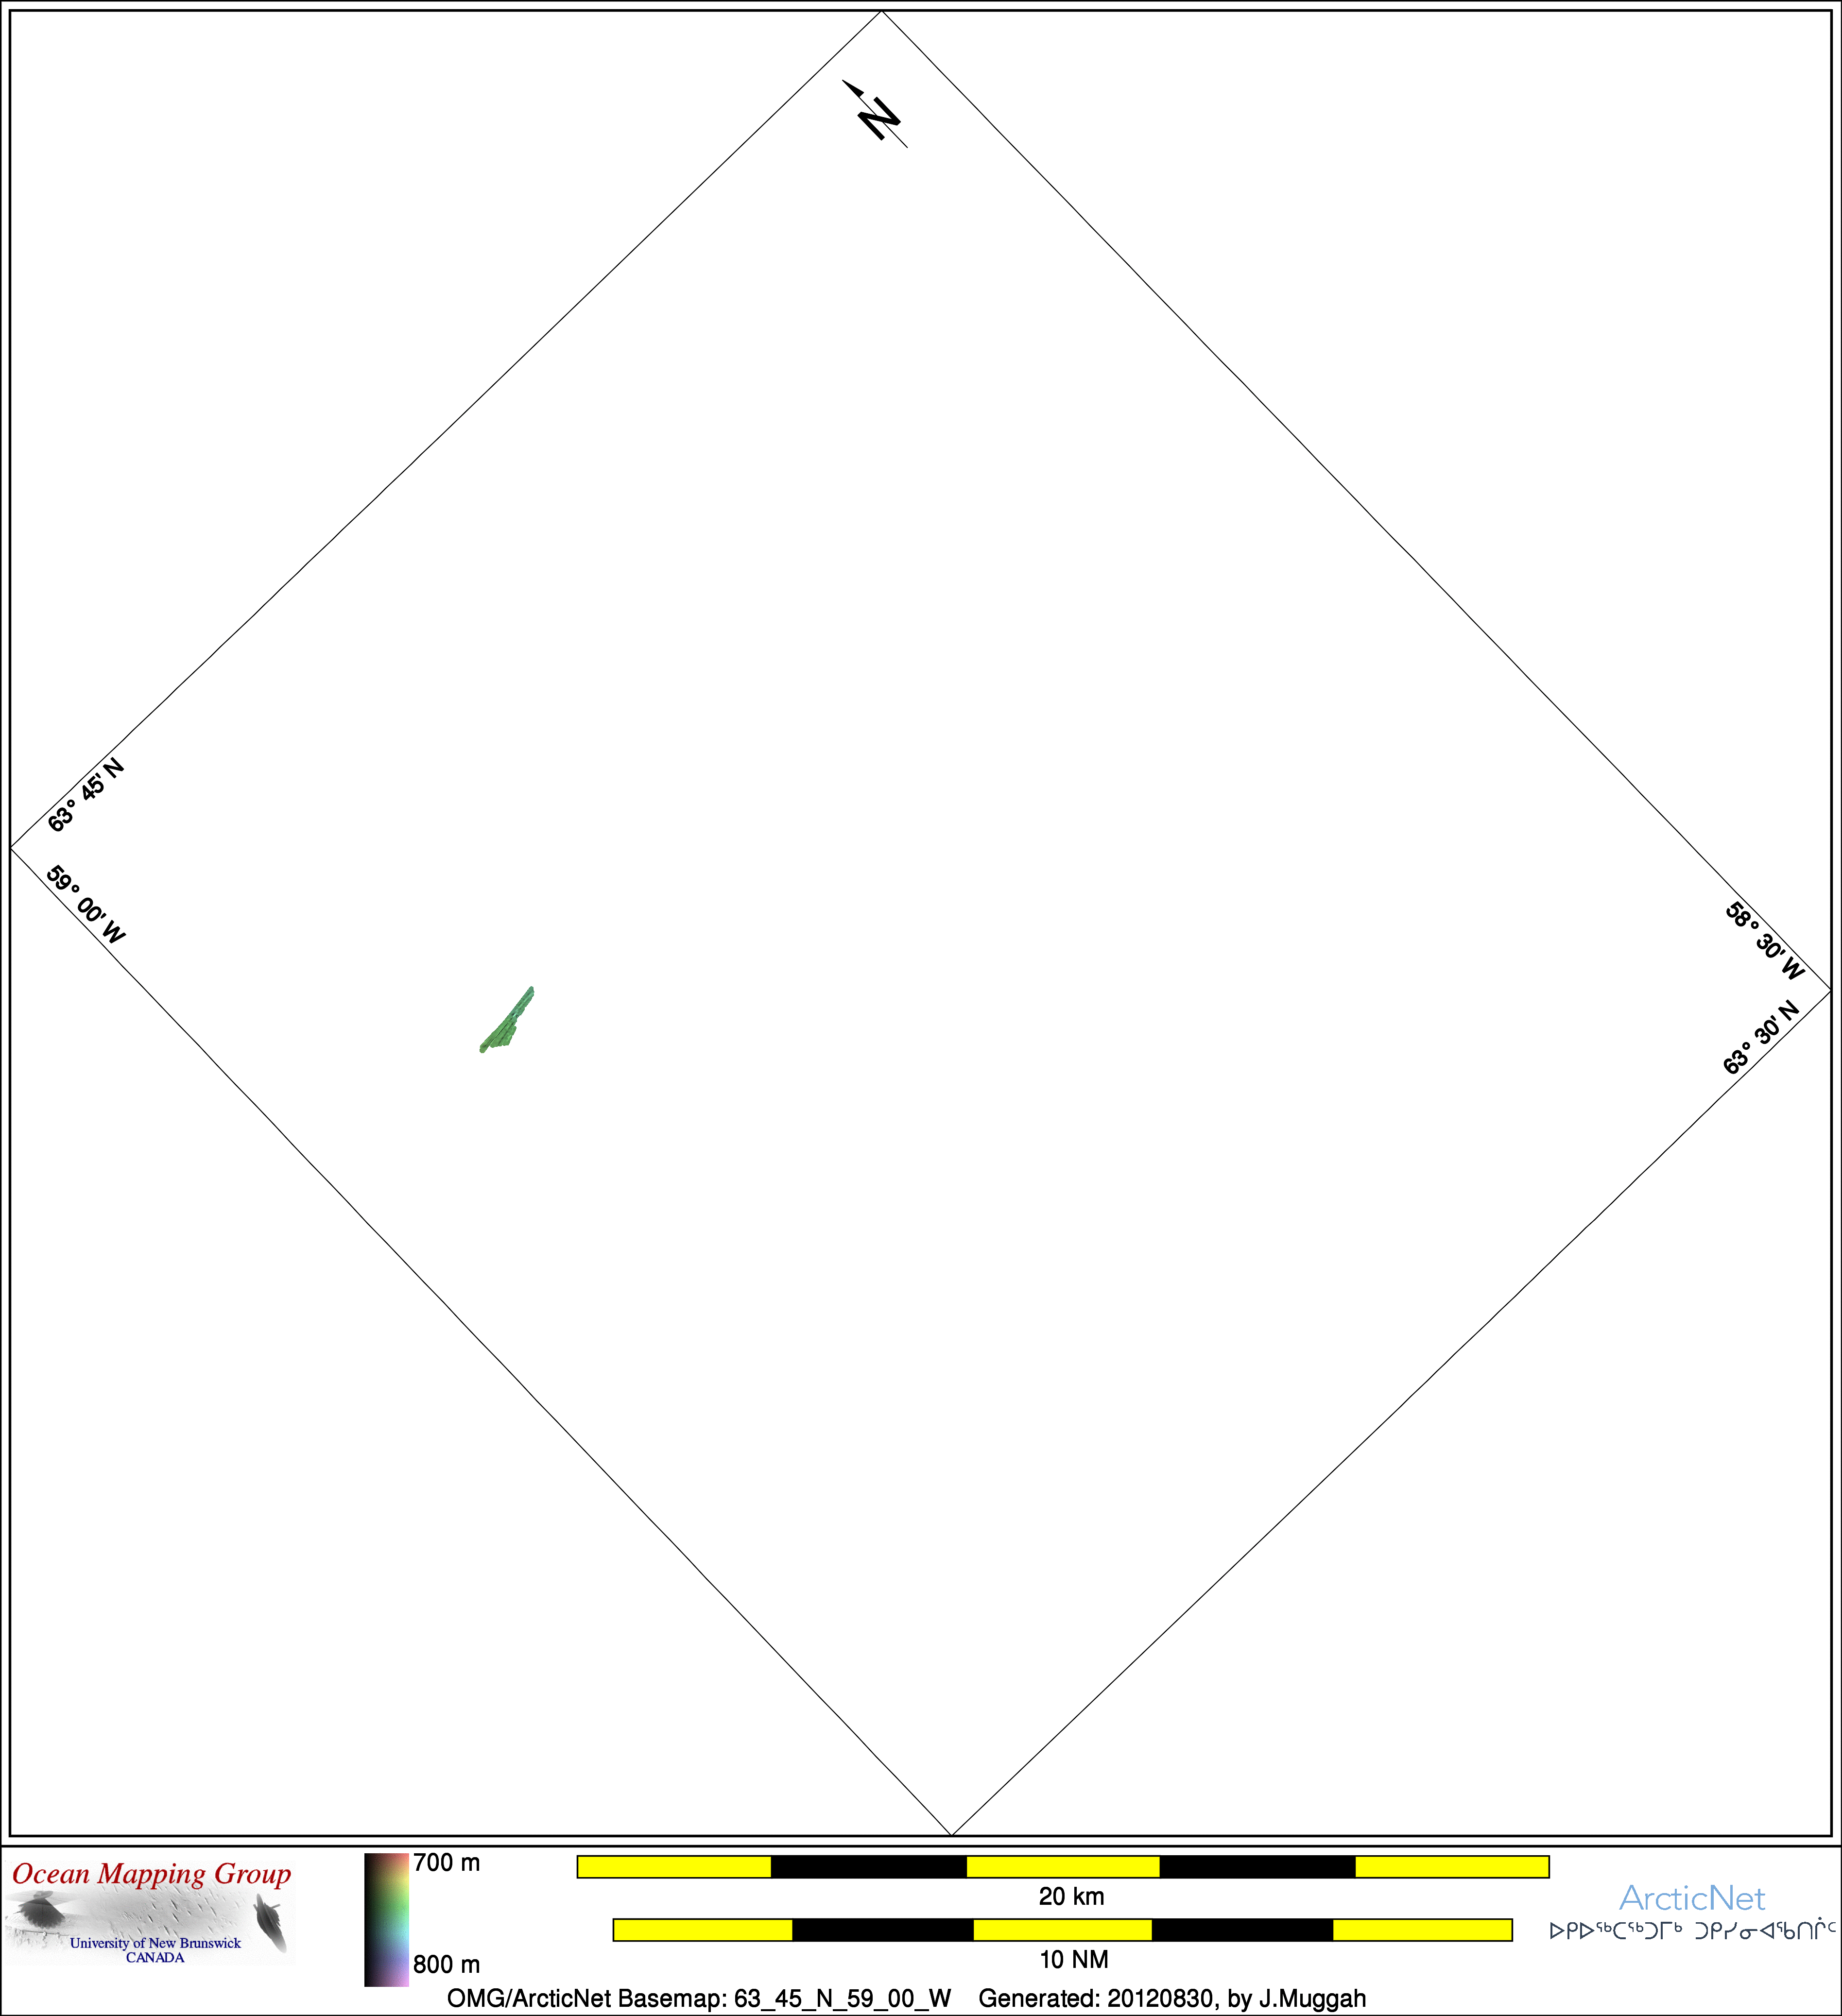Viewport: 1842px width, 2016px height.
Task: Click the 10 NM scale bar label
Action: click(1073, 1959)
